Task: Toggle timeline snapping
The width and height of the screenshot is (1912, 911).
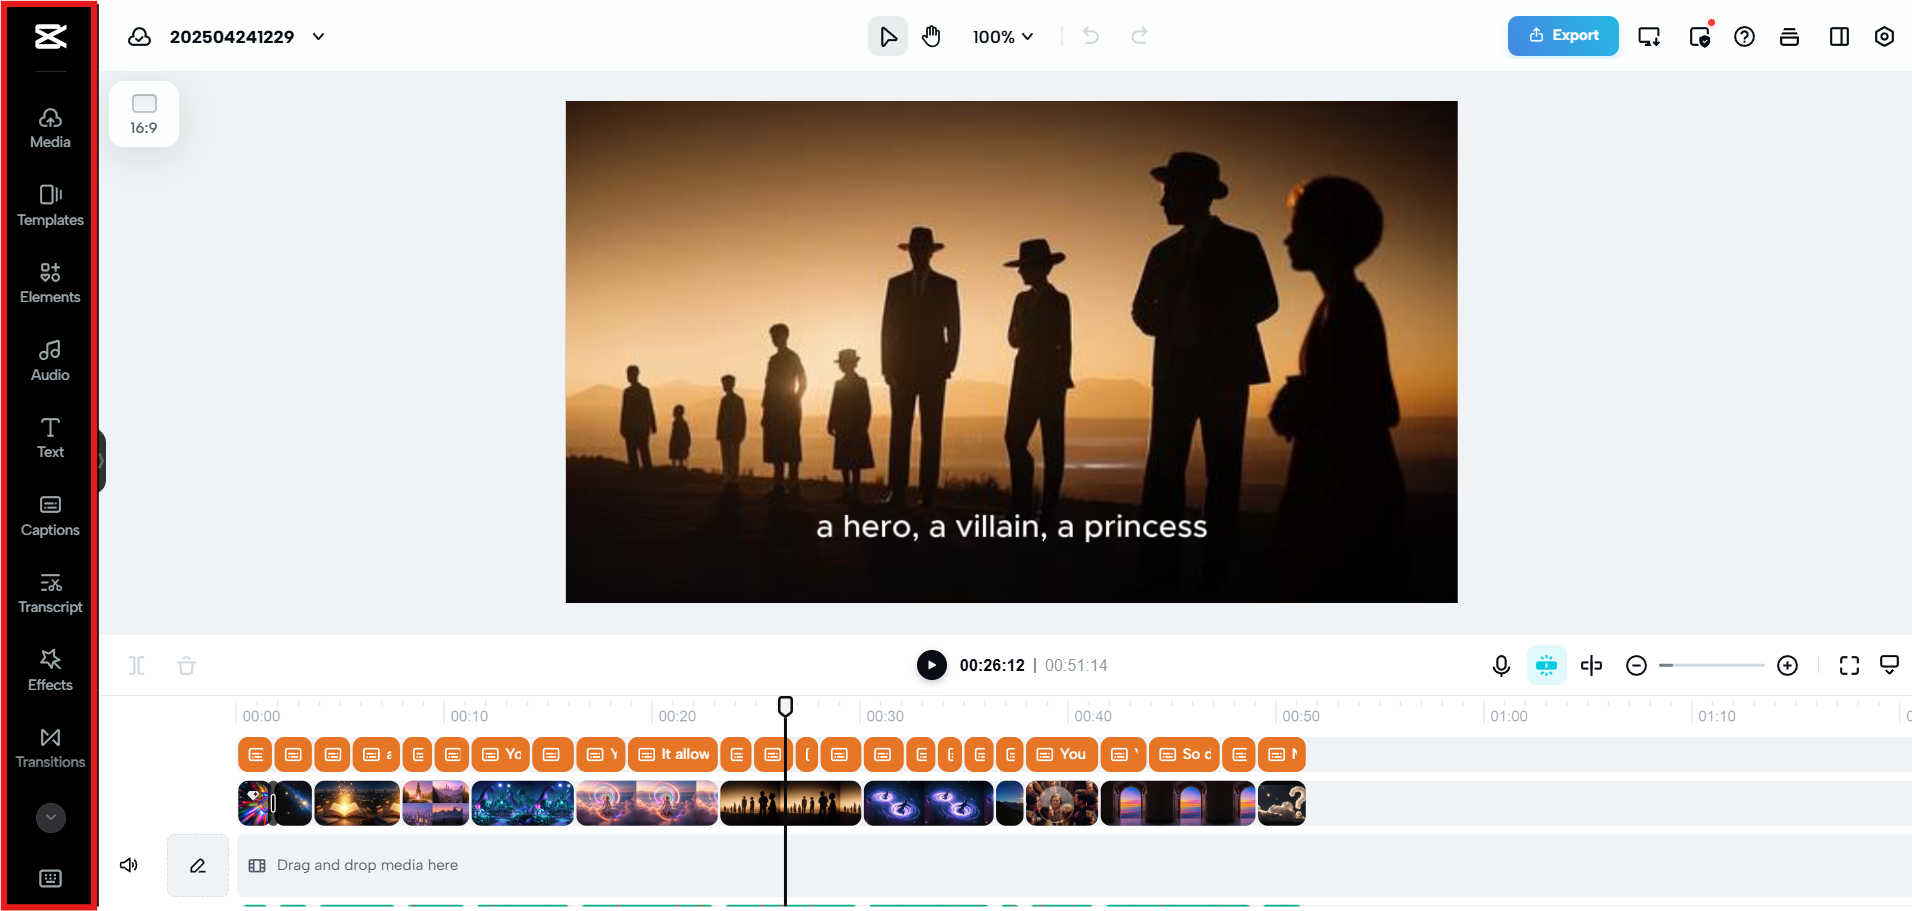Action: click(x=1546, y=665)
